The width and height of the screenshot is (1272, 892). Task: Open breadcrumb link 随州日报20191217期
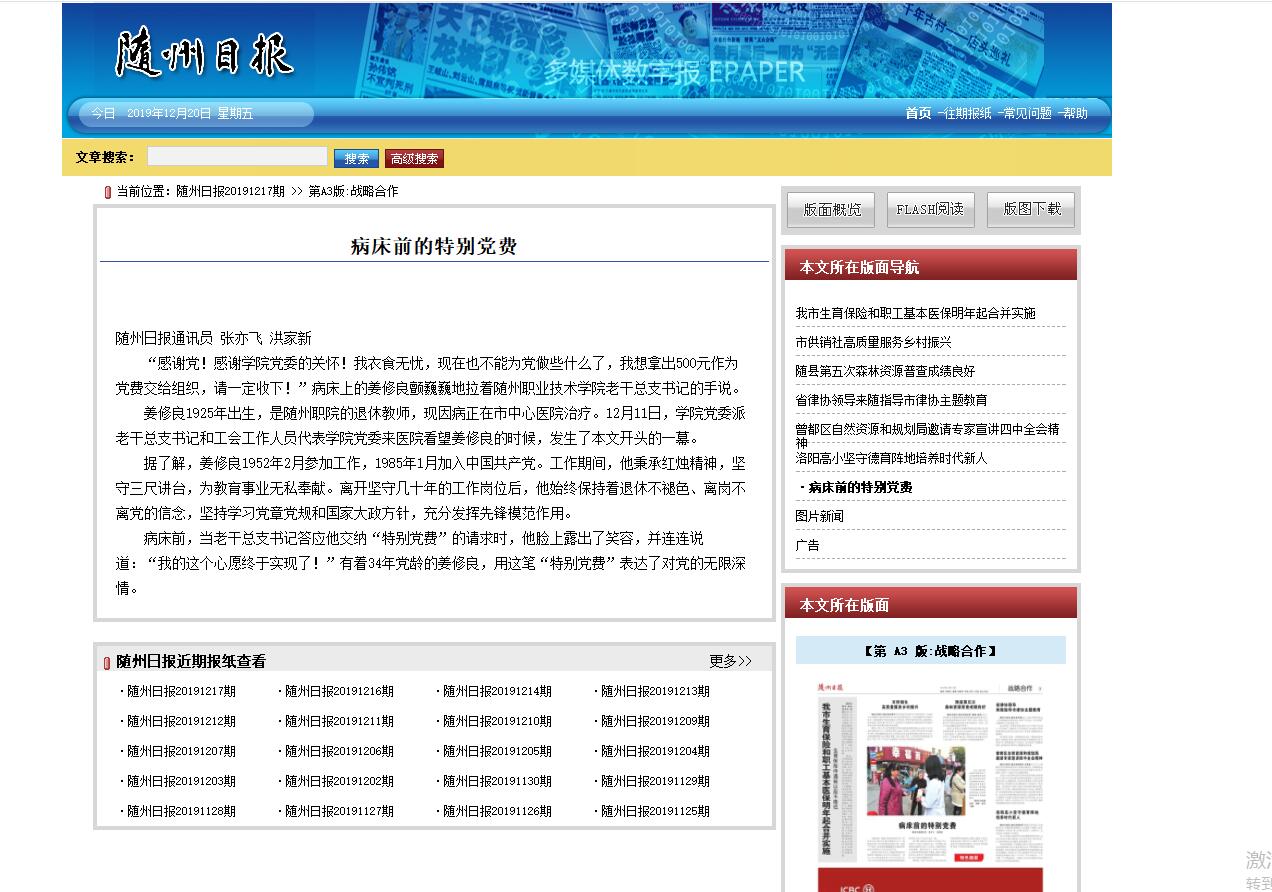pyautogui.click(x=230, y=191)
